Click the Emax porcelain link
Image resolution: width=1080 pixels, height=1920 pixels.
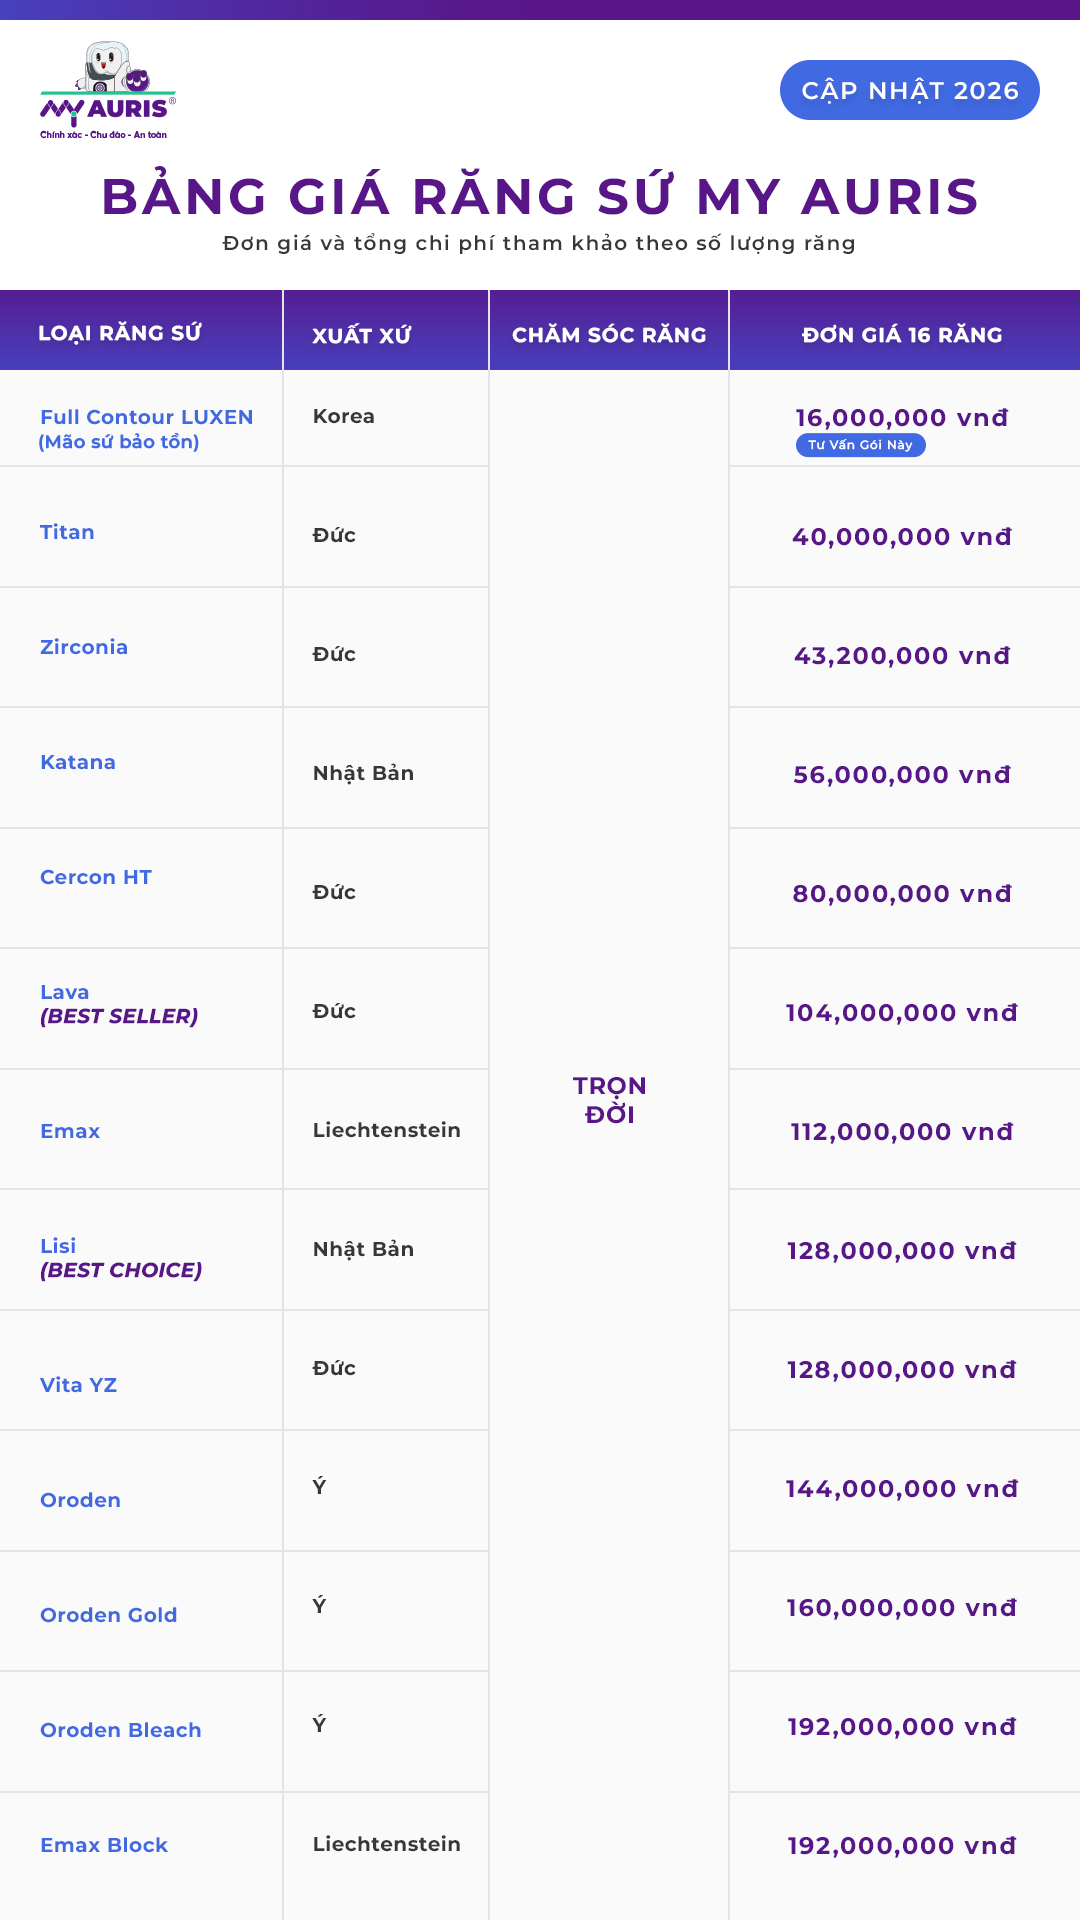click(x=70, y=1131)
